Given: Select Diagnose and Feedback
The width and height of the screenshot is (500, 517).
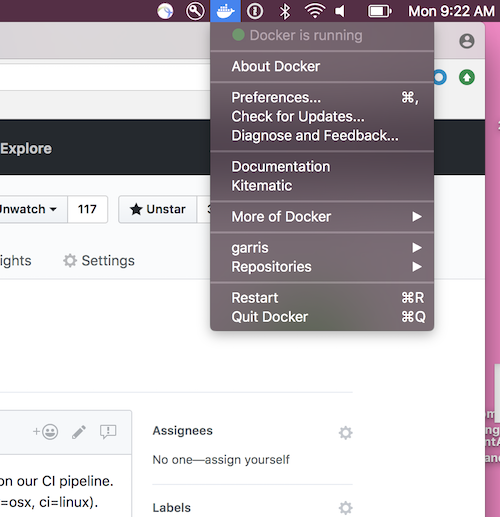Looking at the screenshot, I should pos(322,136).
